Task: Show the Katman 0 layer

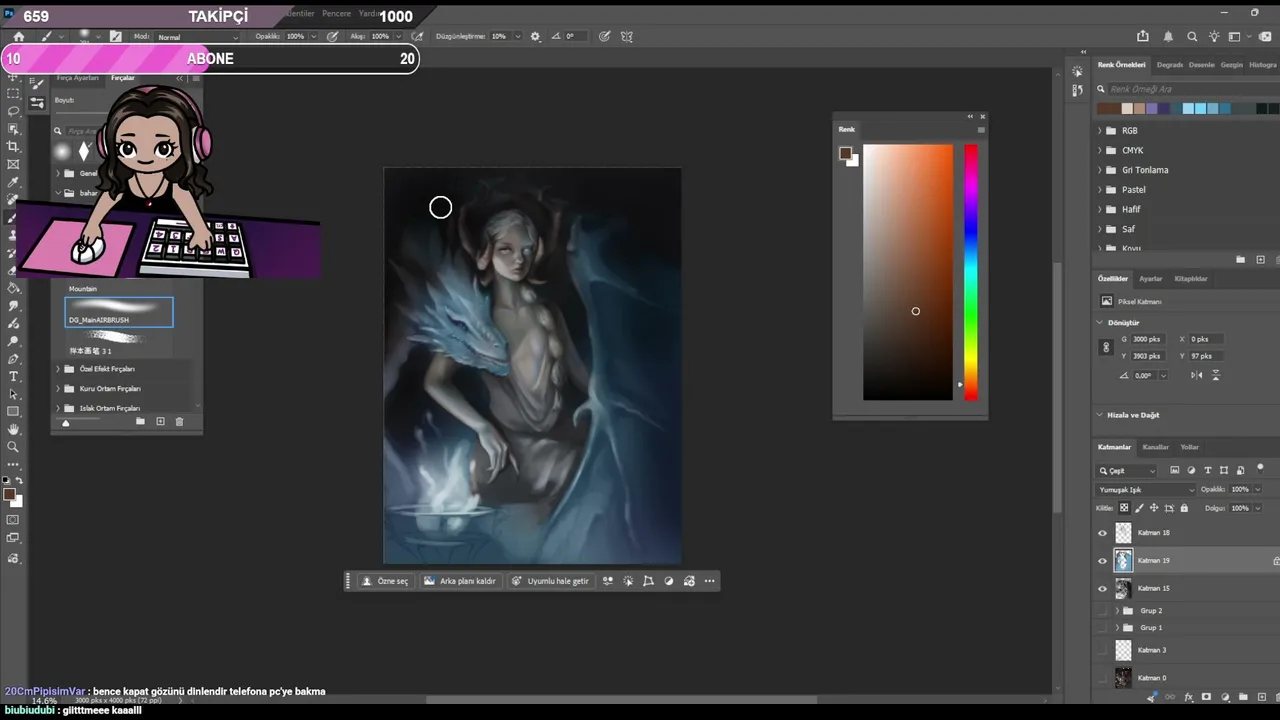Action: pyautogui.click(x=1103, y=678)
